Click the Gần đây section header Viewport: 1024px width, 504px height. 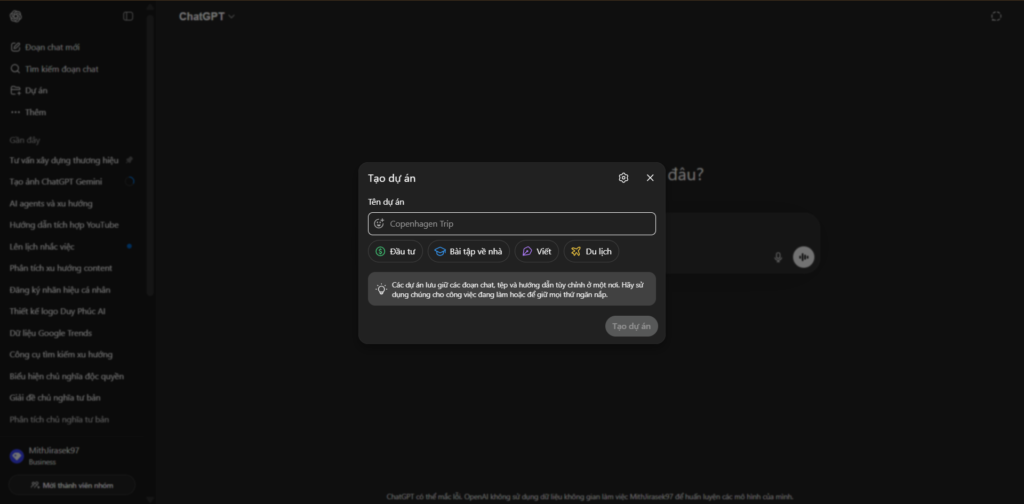pos(25,140)
